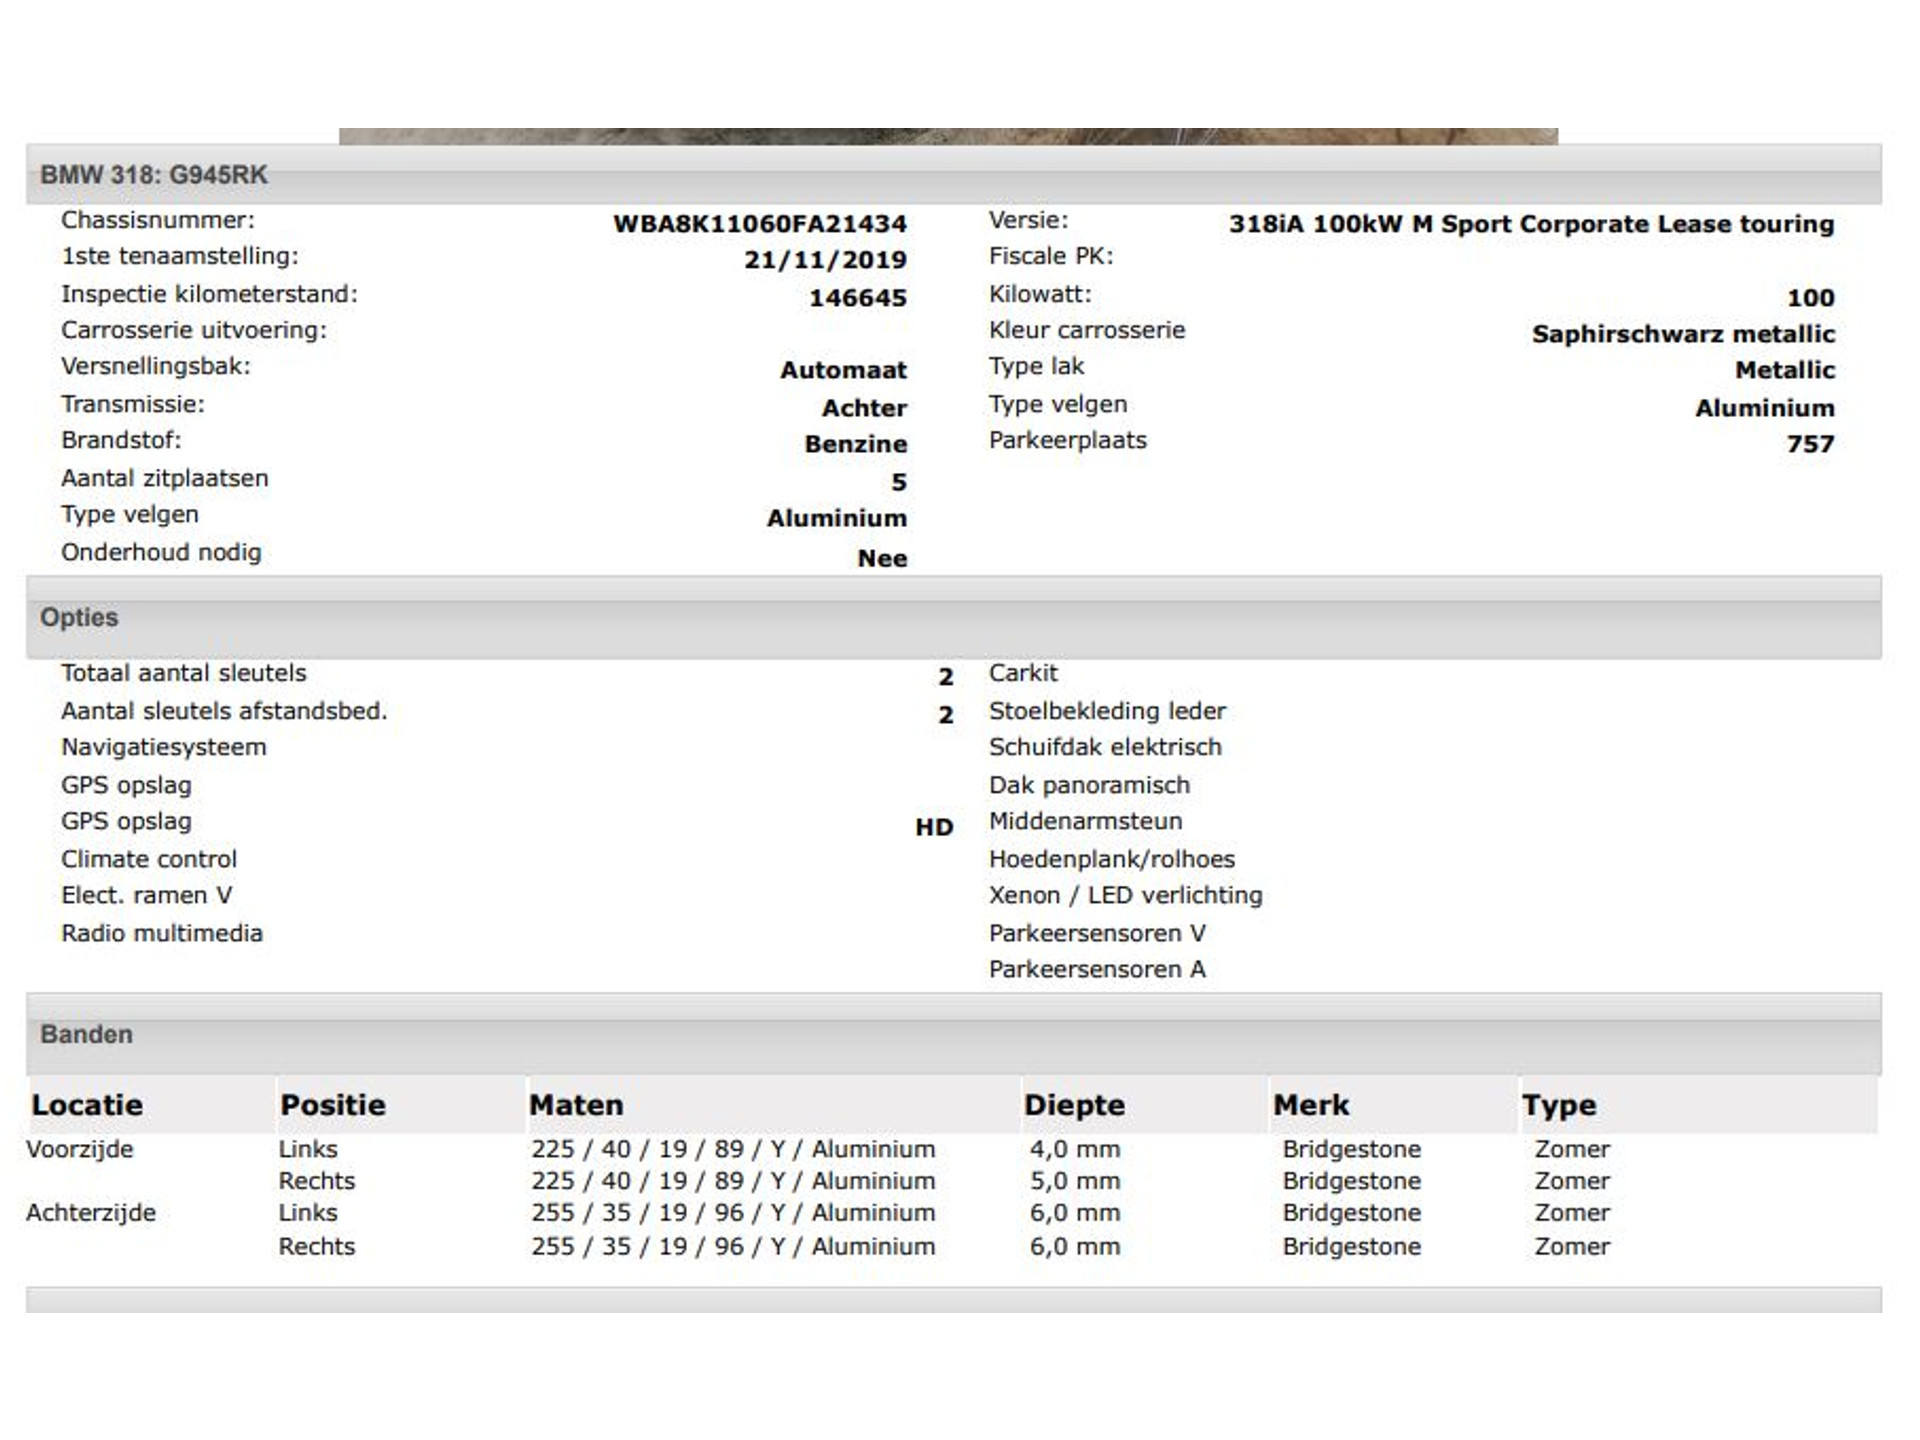Click the Banden section header
Screen dimensions: 1920x1440
(86, 1034)
